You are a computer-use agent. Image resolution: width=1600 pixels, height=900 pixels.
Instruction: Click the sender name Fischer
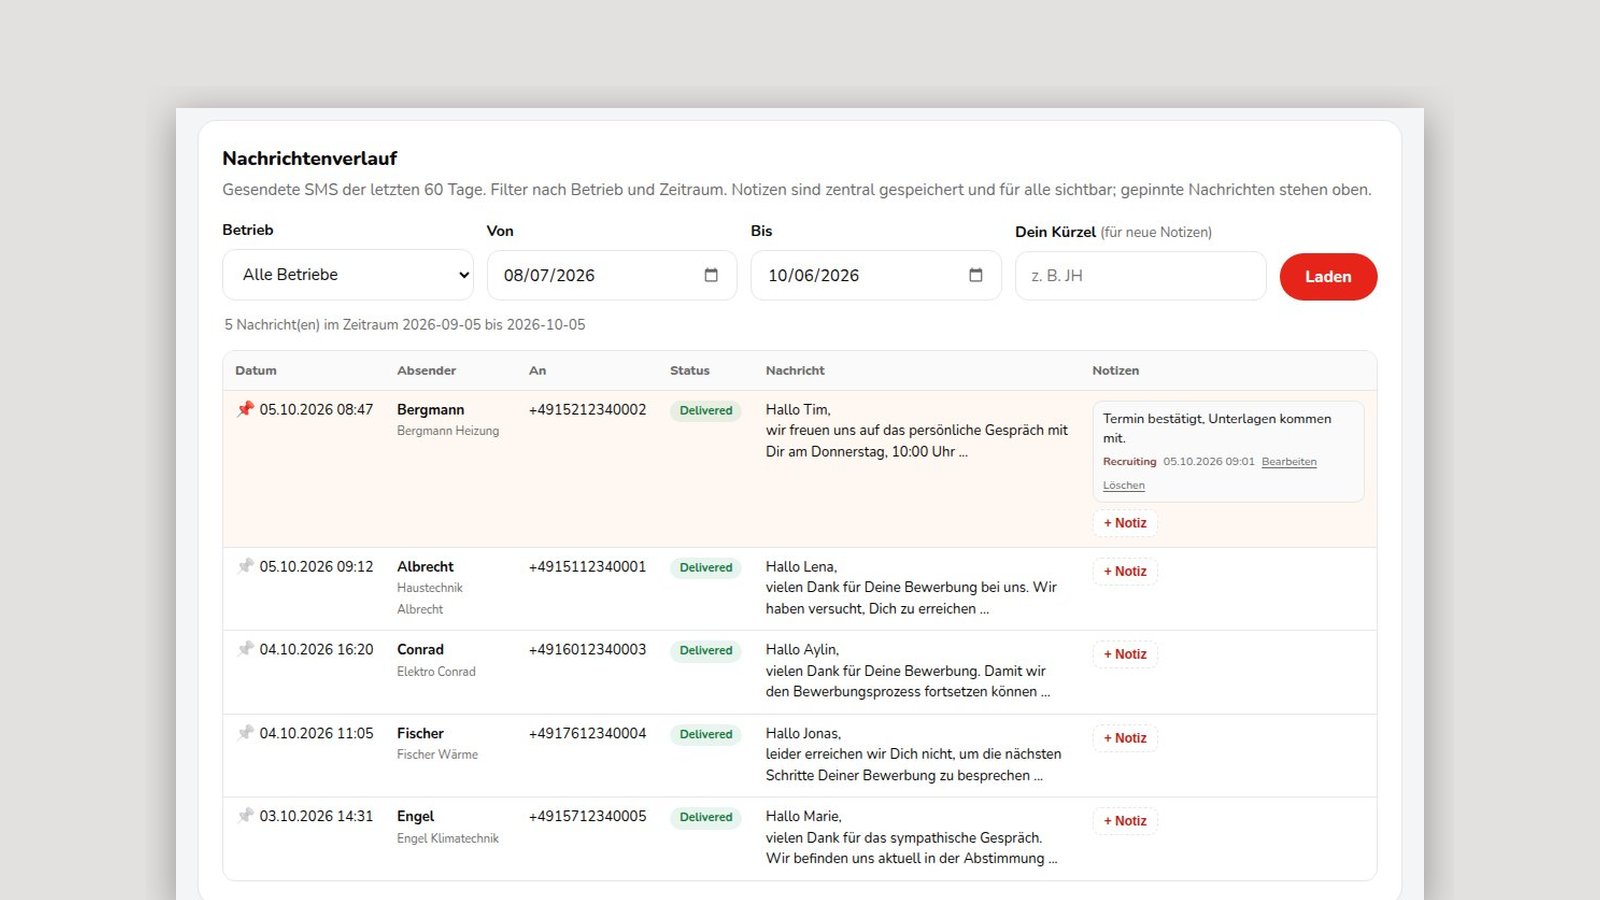[420, 734]
